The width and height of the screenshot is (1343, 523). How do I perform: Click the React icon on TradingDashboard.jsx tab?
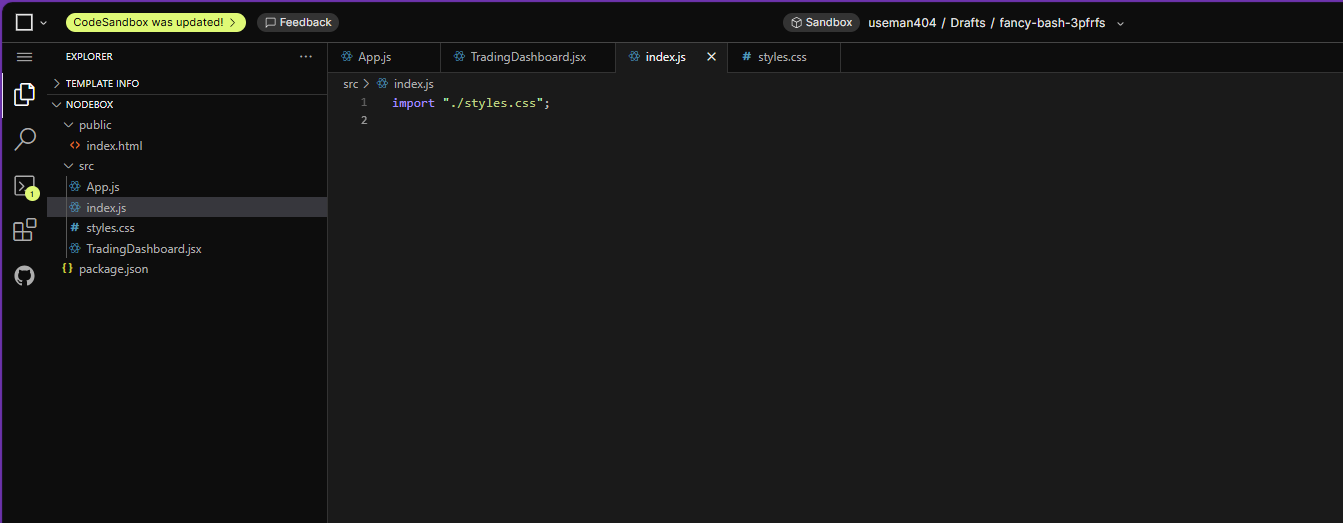(x=459, y=57)
